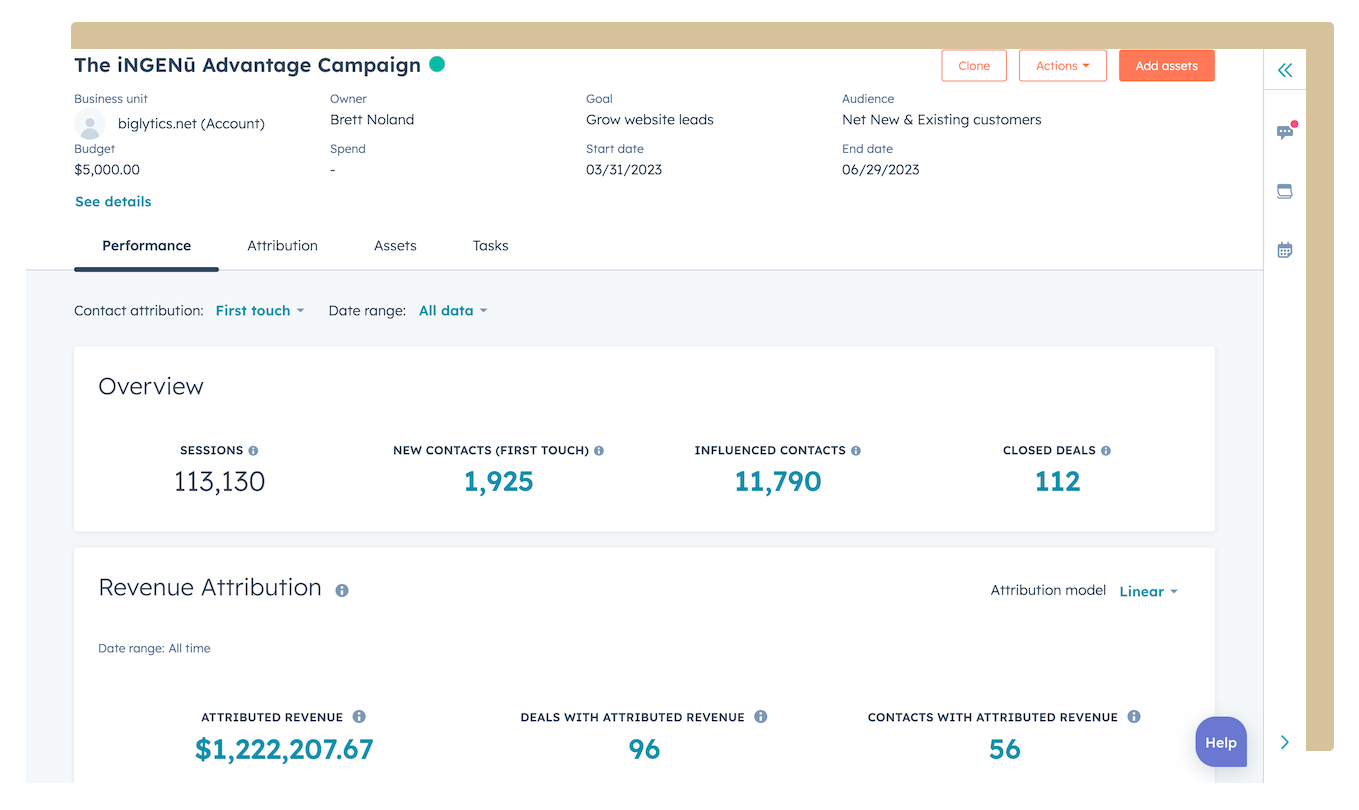Collapse the right sidebar with double chevron

pos(1285,70)
